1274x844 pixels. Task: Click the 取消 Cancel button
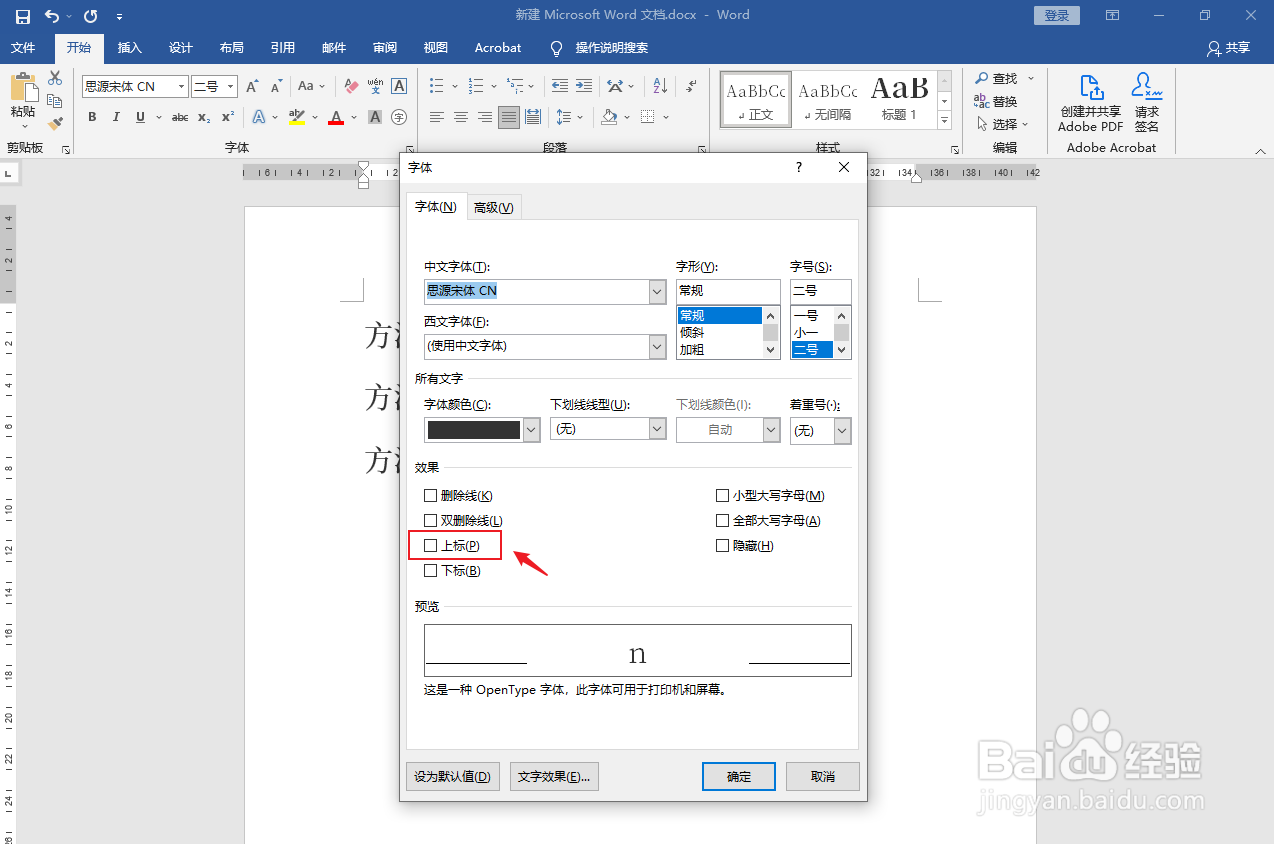(x=823, y=776)
